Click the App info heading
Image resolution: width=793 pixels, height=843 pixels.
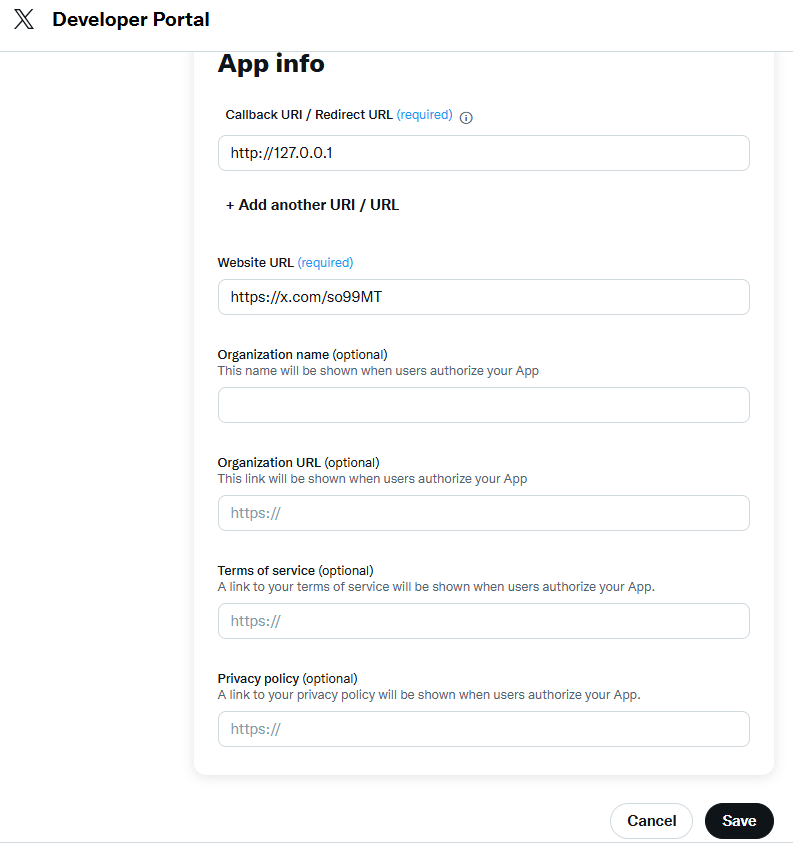pyautogui.click(x=271, y=64)
